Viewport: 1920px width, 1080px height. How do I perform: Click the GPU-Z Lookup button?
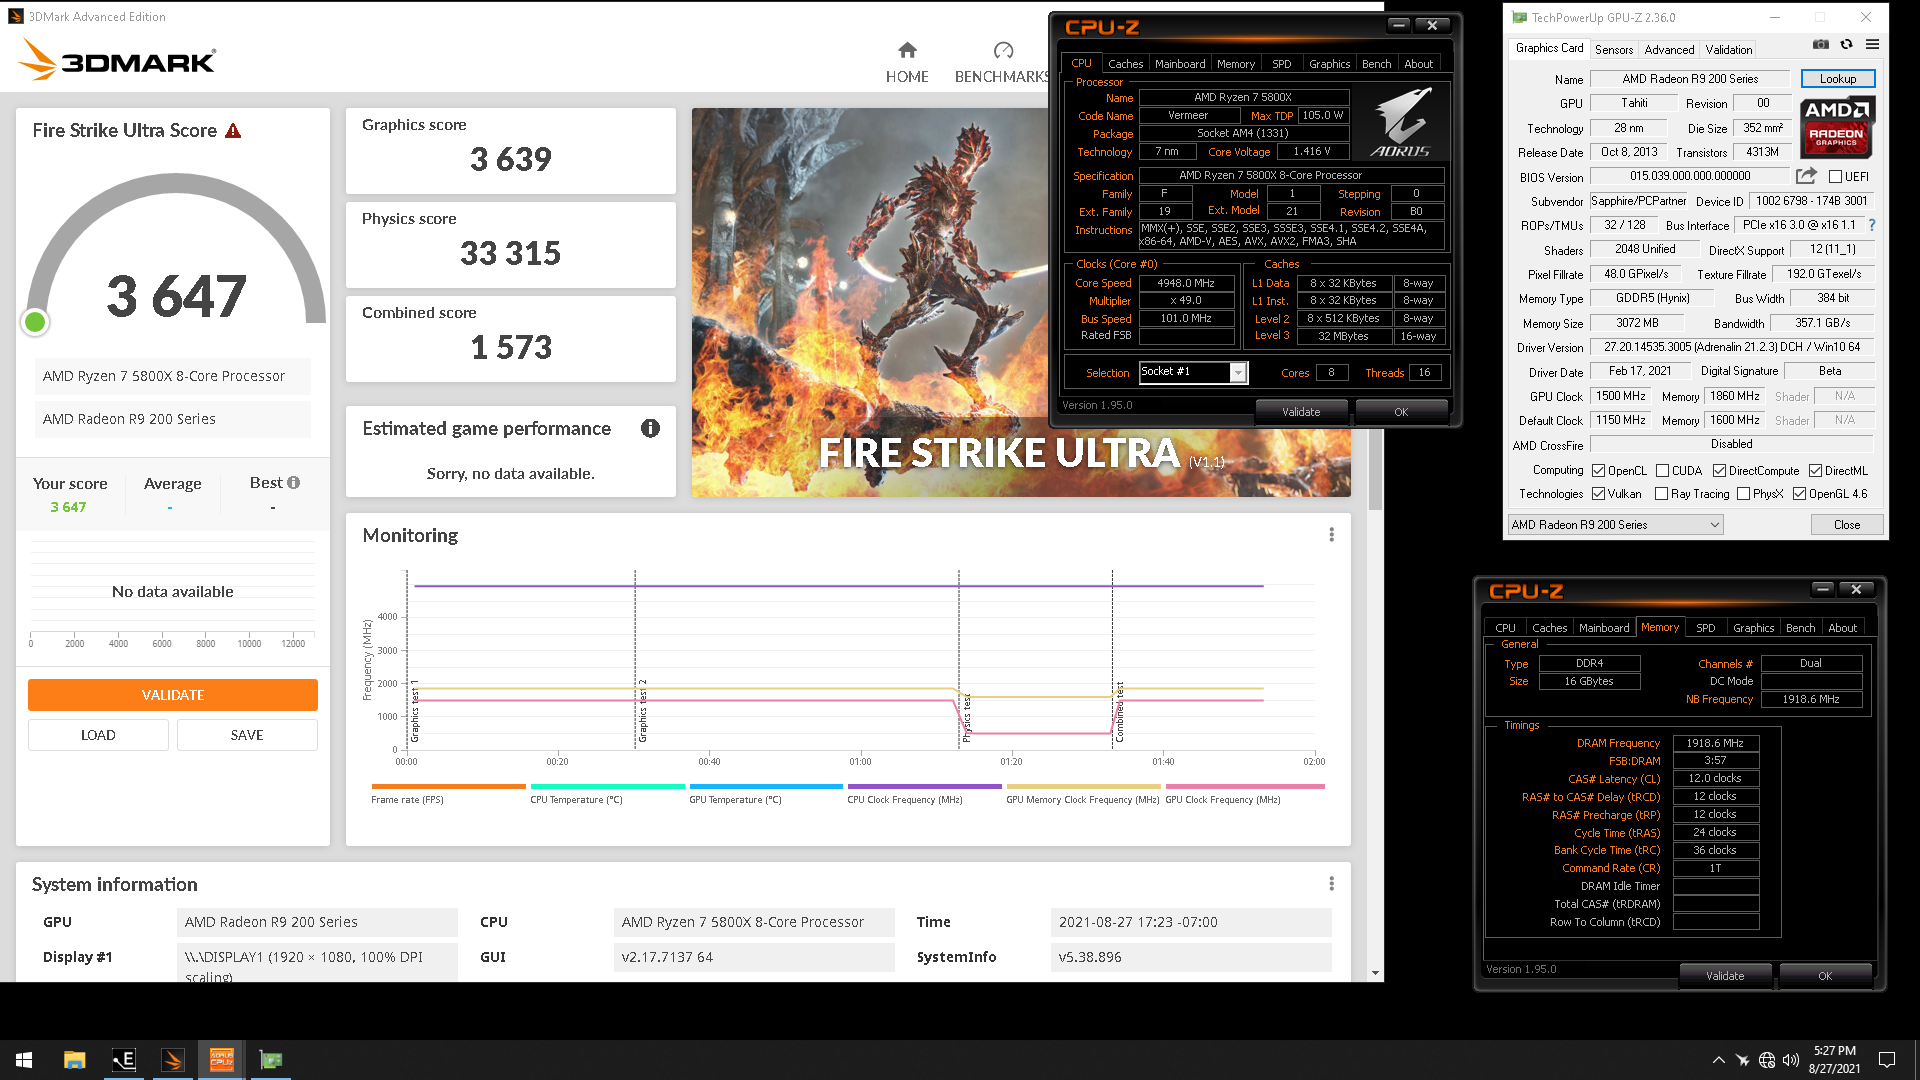[1837, 79]
